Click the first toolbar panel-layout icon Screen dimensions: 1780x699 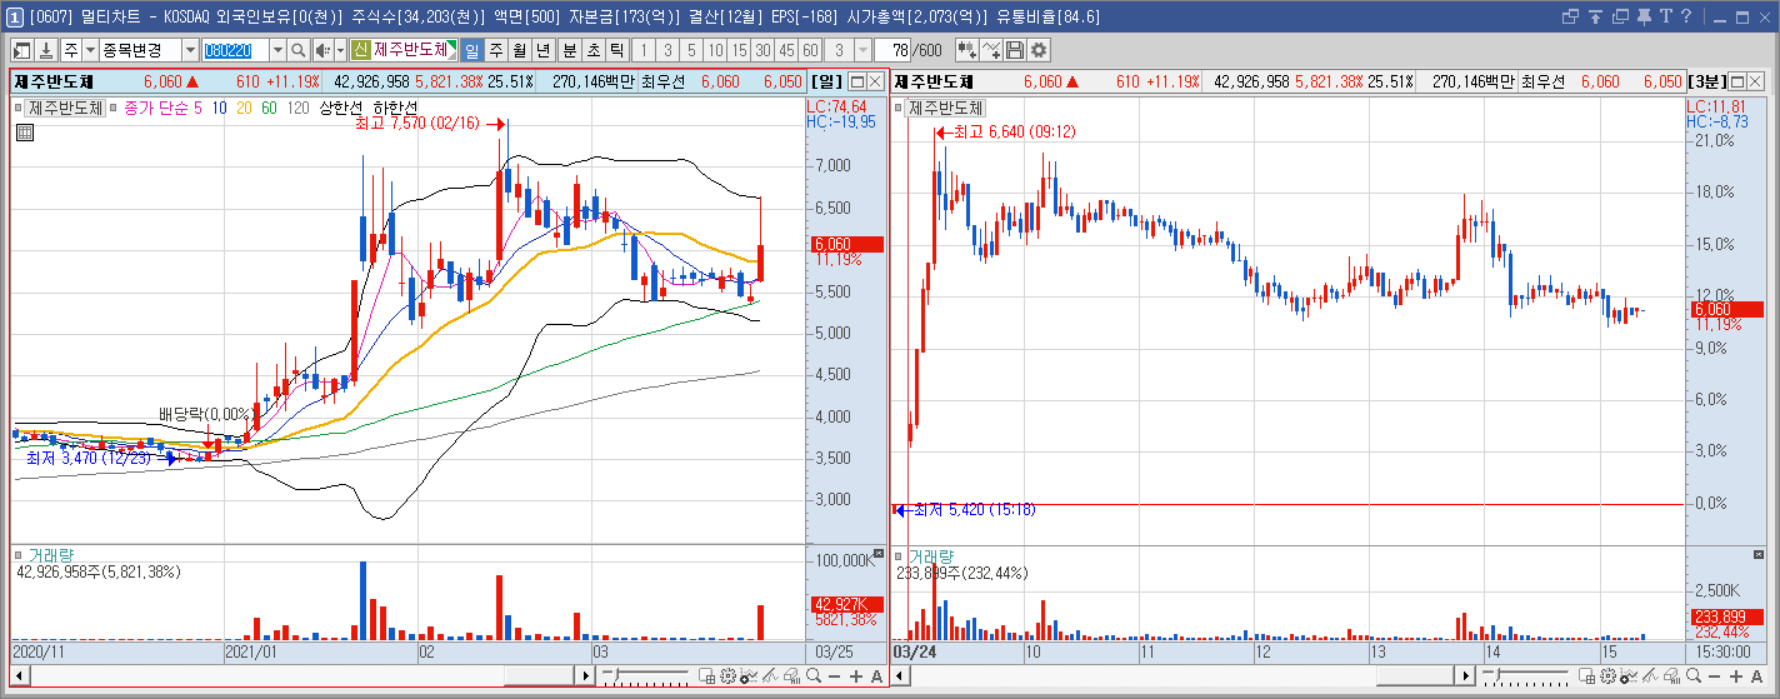tap(21, 50)
